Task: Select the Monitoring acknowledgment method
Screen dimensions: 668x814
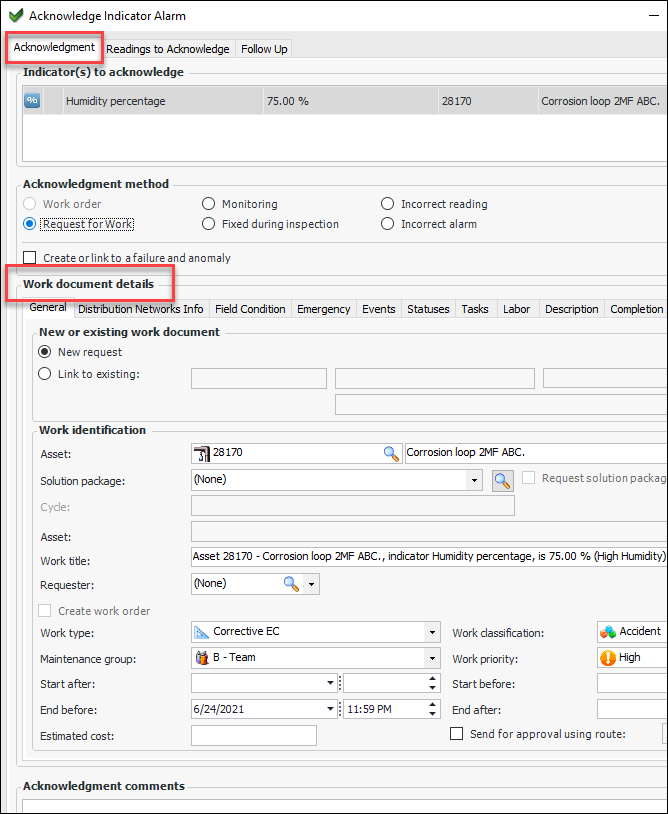Action: [209, 204]
